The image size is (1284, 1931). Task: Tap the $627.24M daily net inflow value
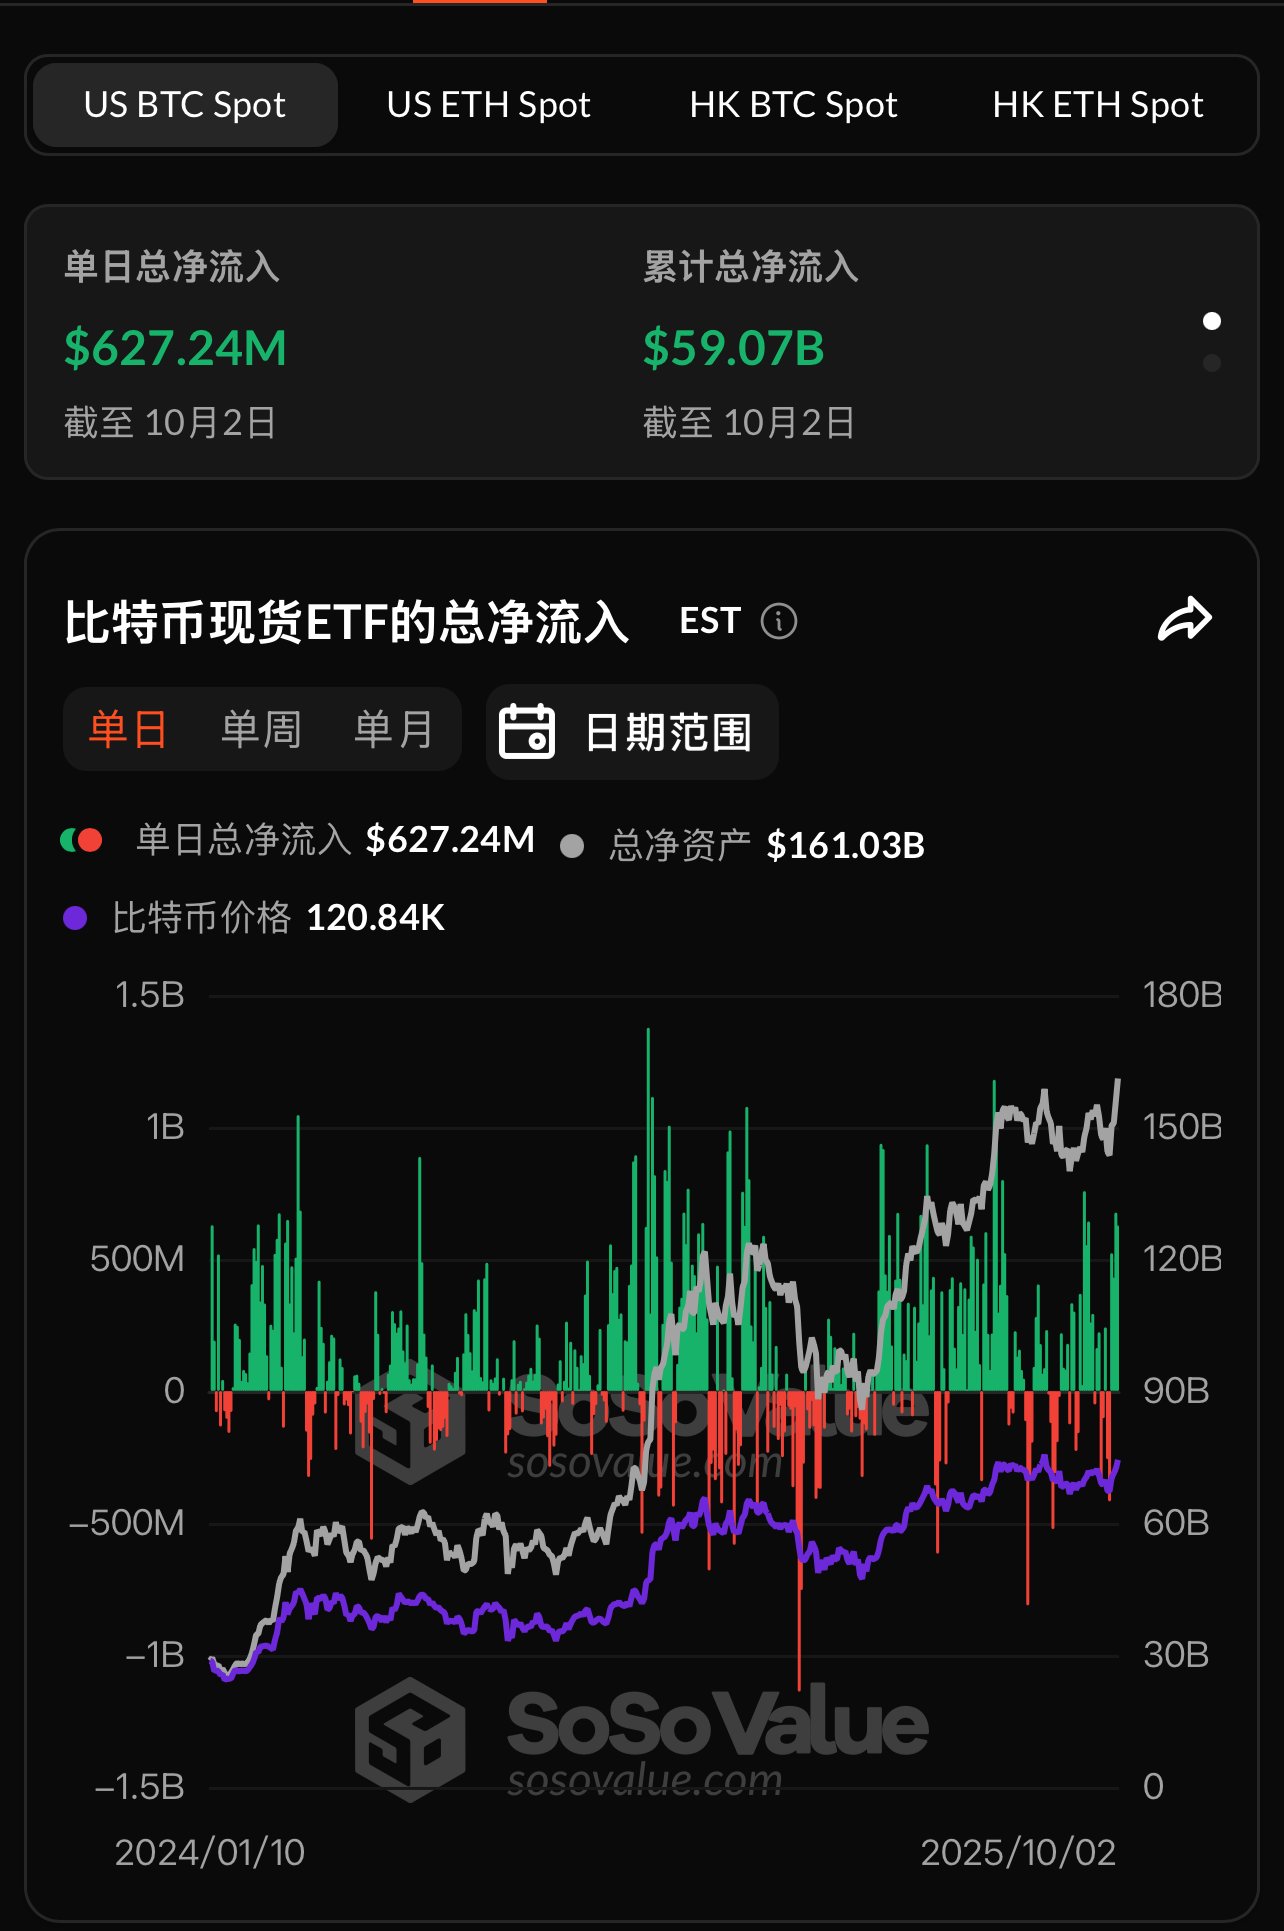175,348
